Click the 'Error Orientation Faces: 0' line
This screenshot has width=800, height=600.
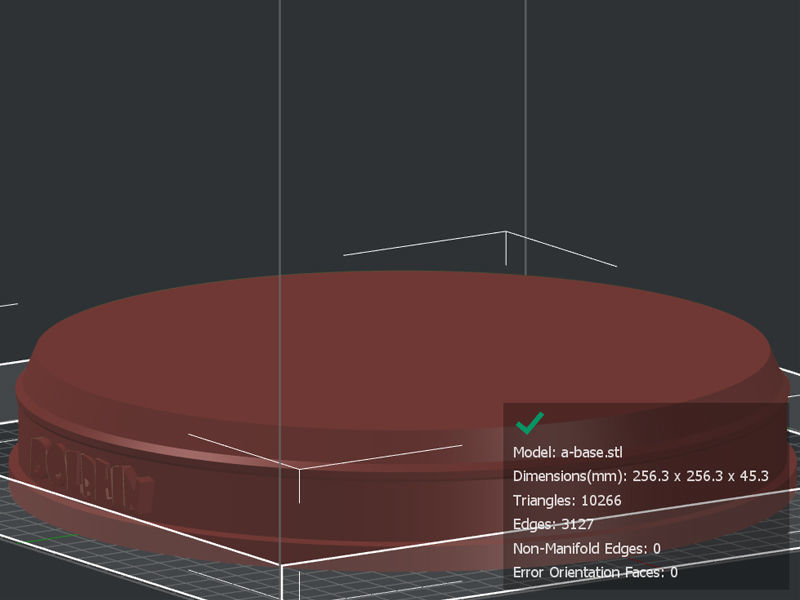(x=595, y=572)
